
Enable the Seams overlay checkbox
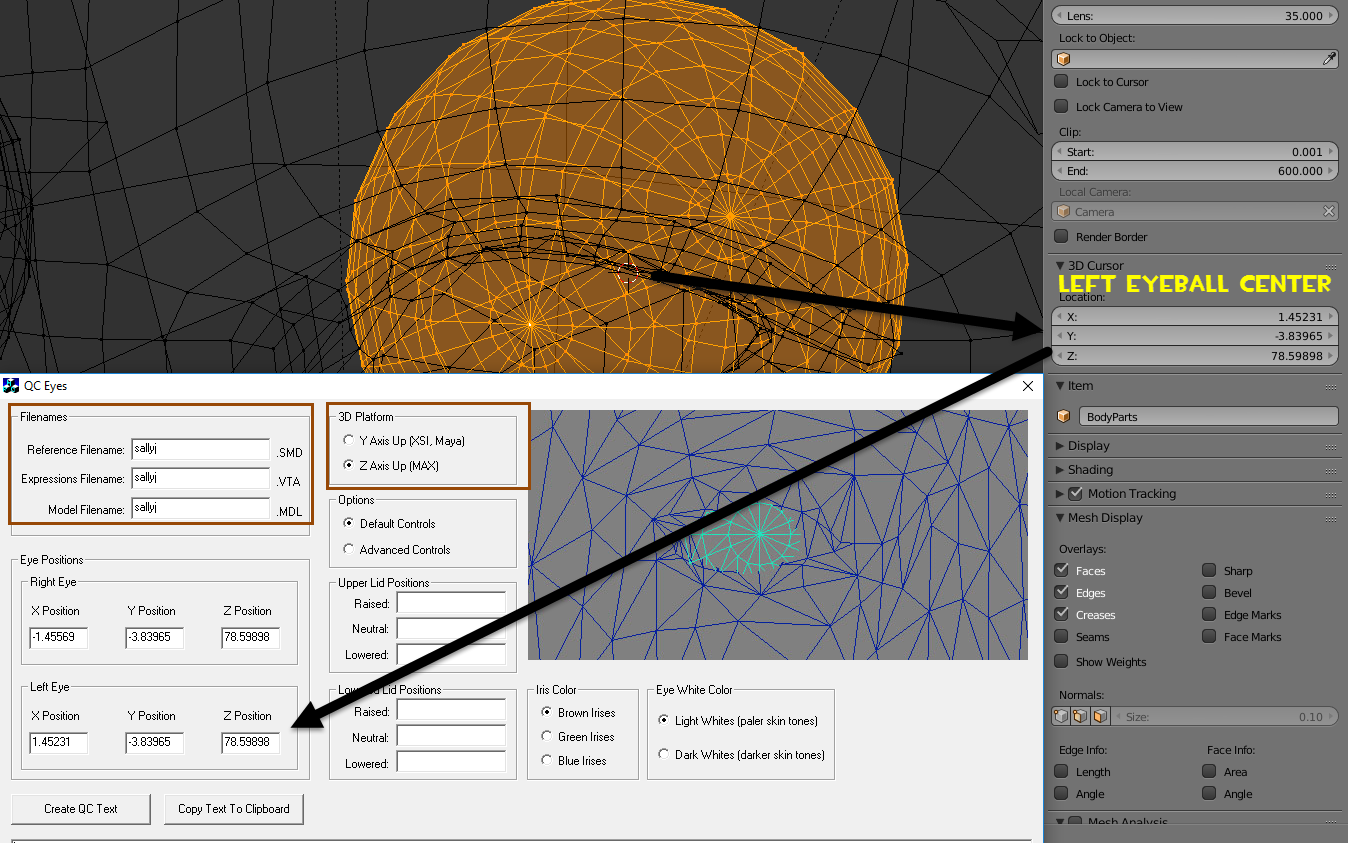click(1061, 637)
